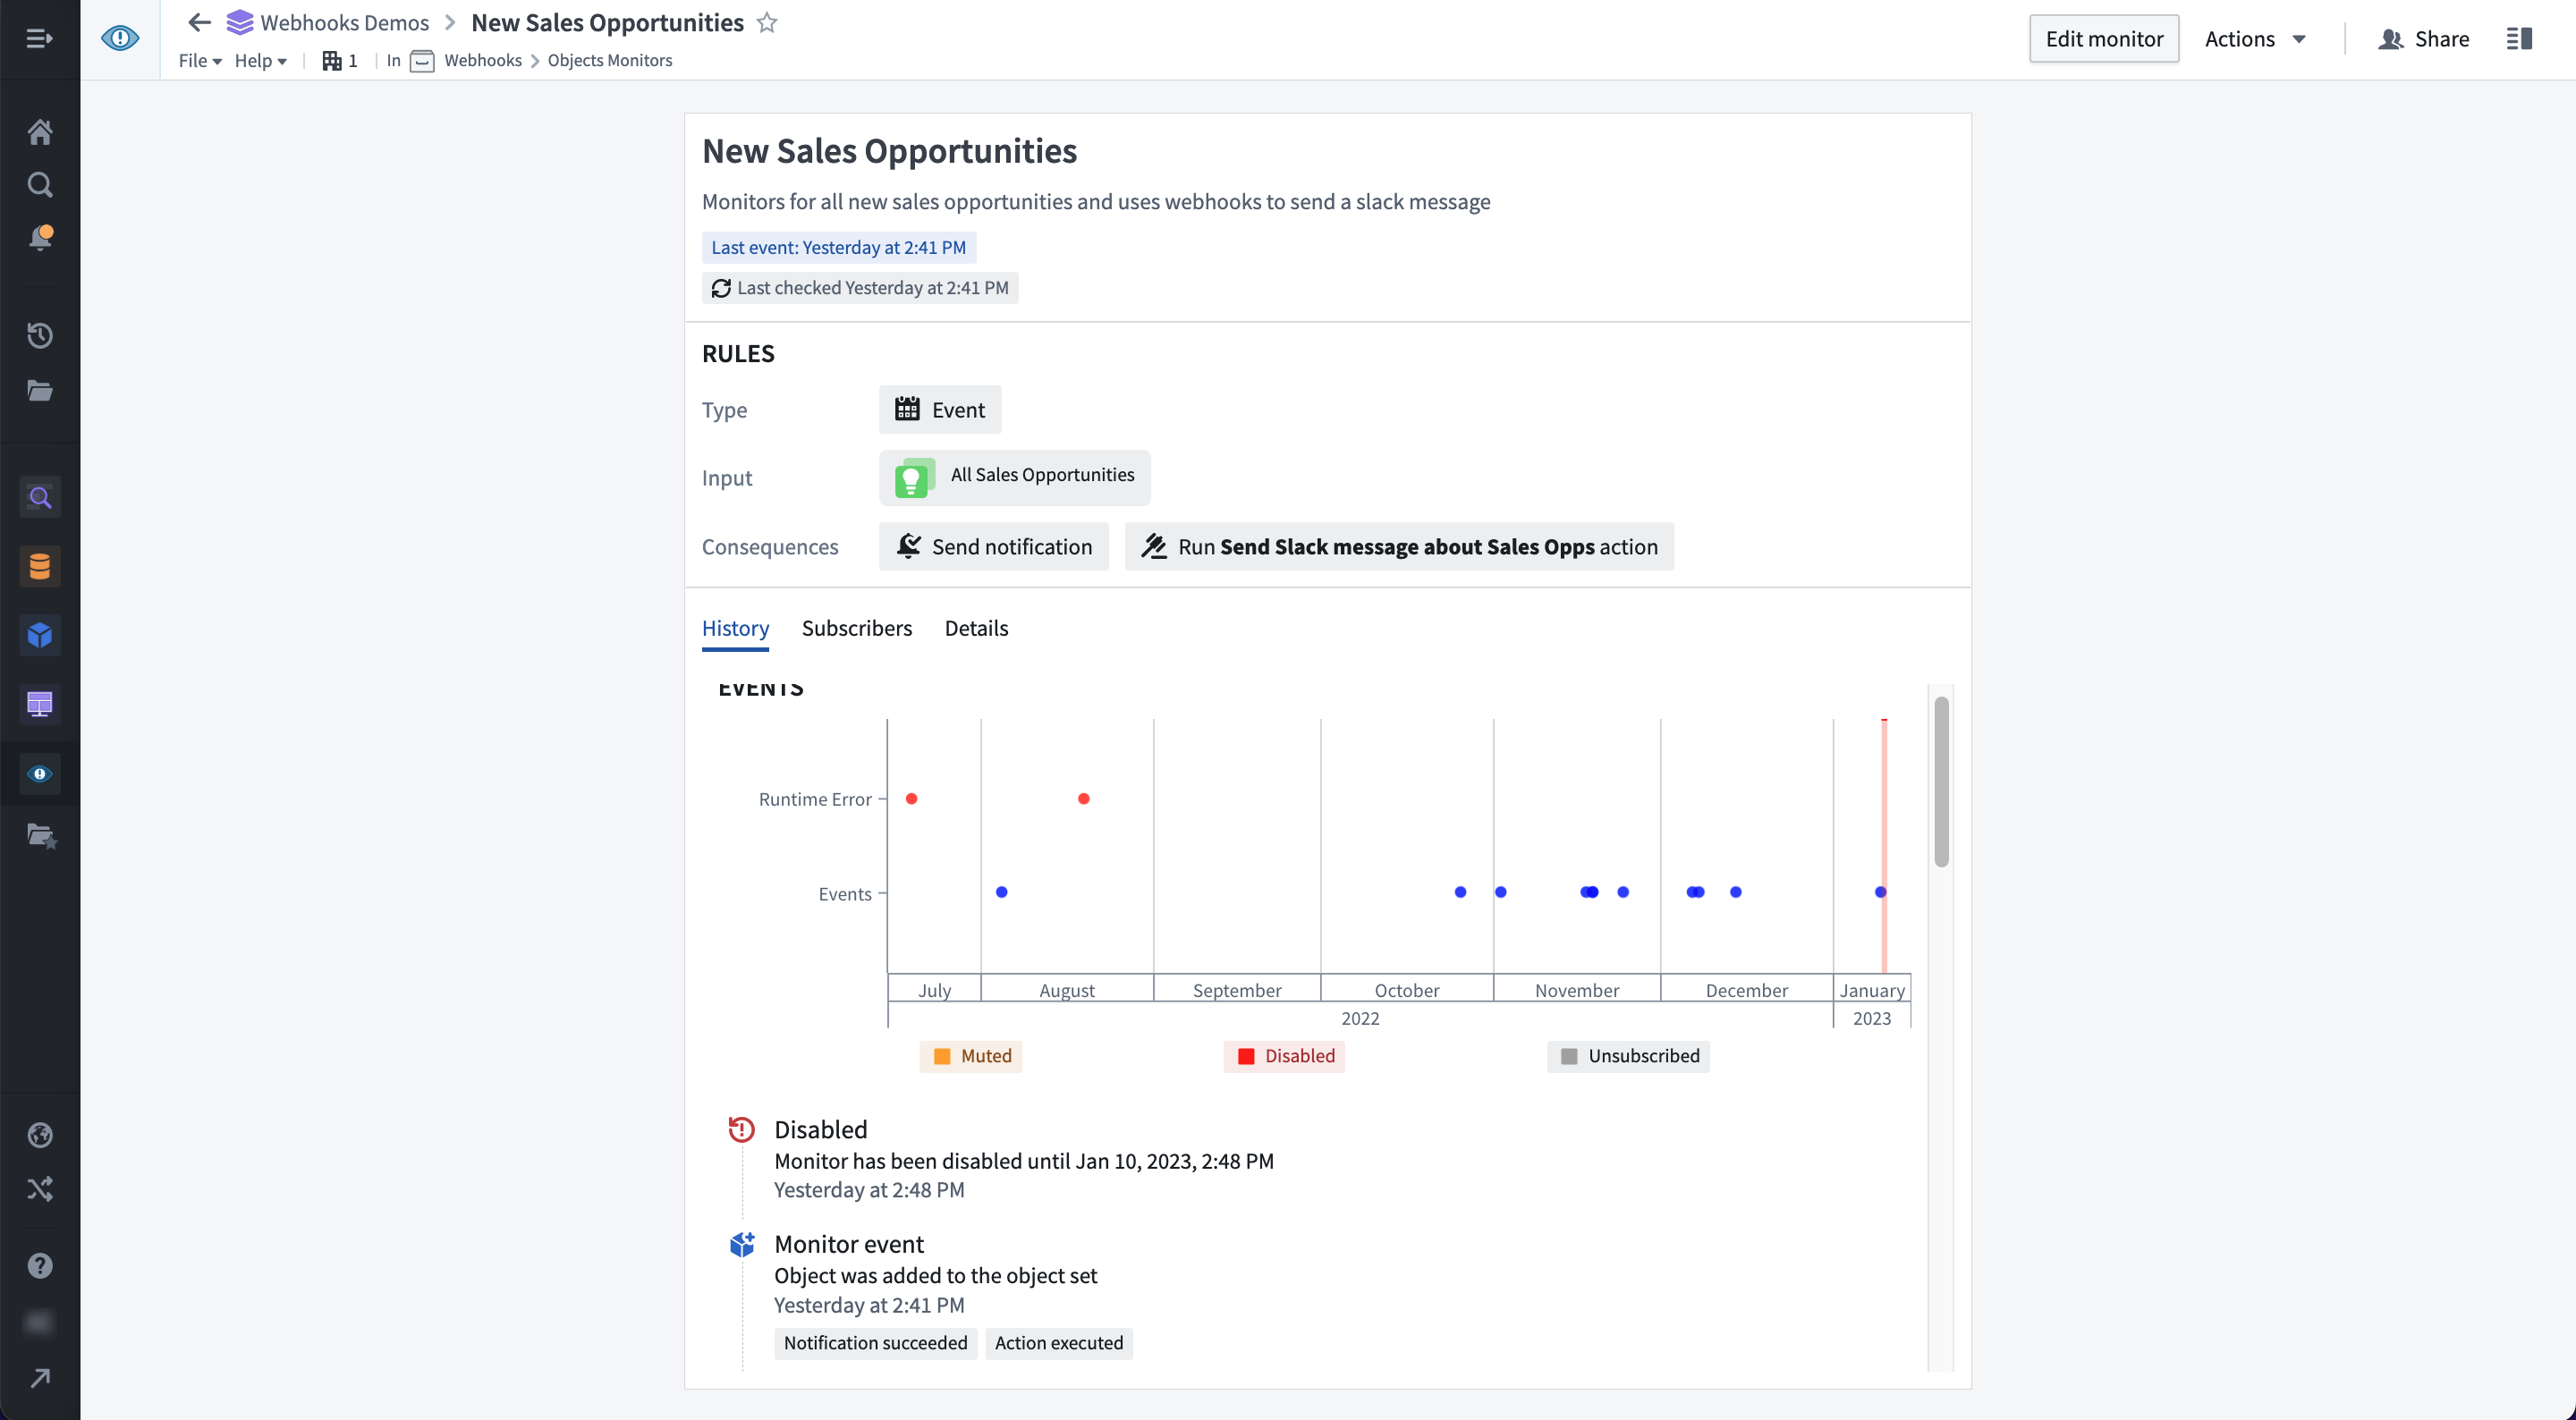Click the Monitor event cube icon
This screenshot has height=1420, width=2576.
741,1244
